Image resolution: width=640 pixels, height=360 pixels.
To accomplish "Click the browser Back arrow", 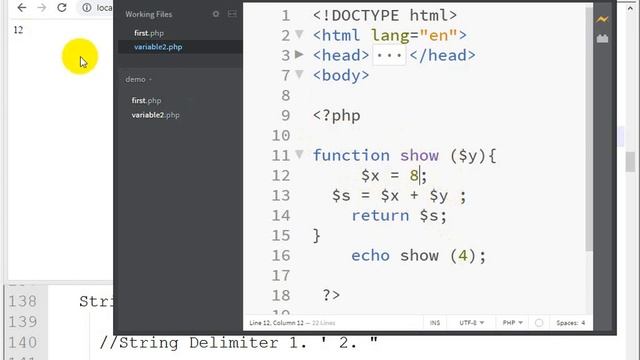I will 22,8.
